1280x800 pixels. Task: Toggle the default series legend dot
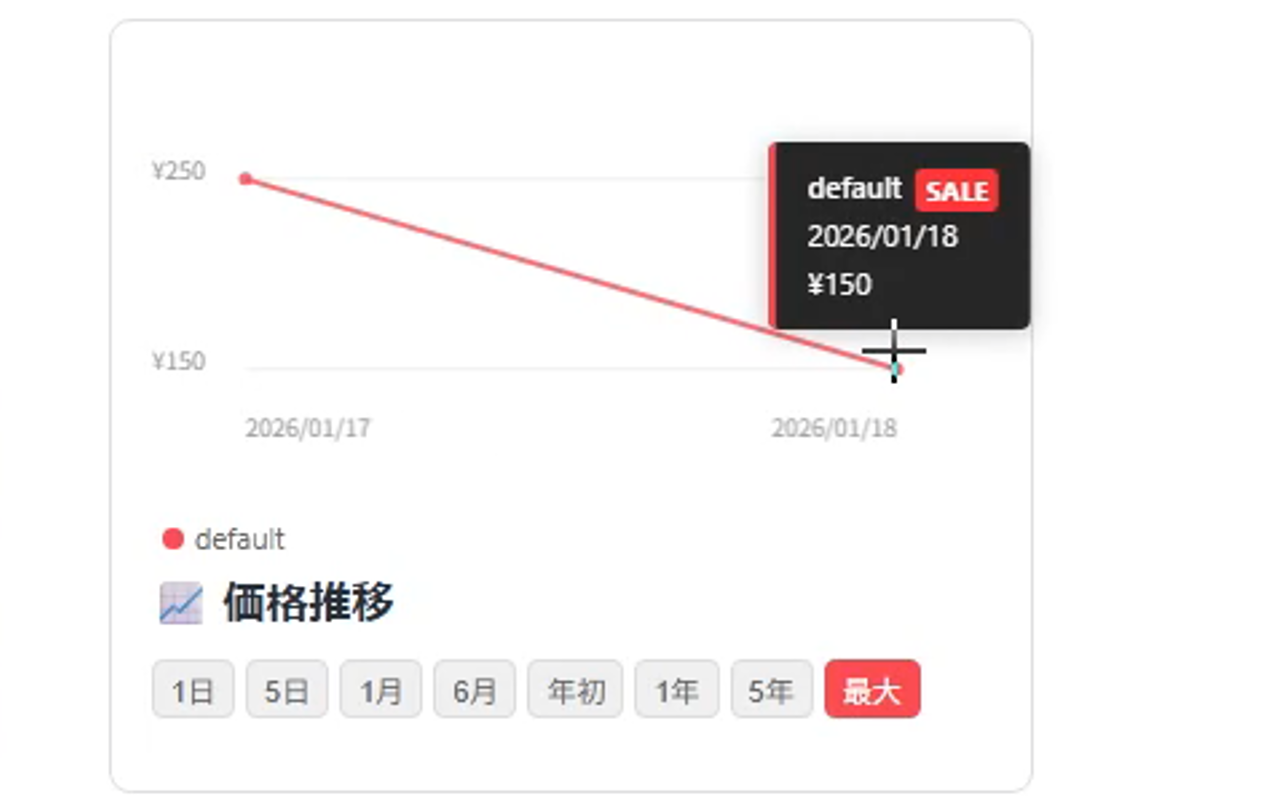click(172, 539)
